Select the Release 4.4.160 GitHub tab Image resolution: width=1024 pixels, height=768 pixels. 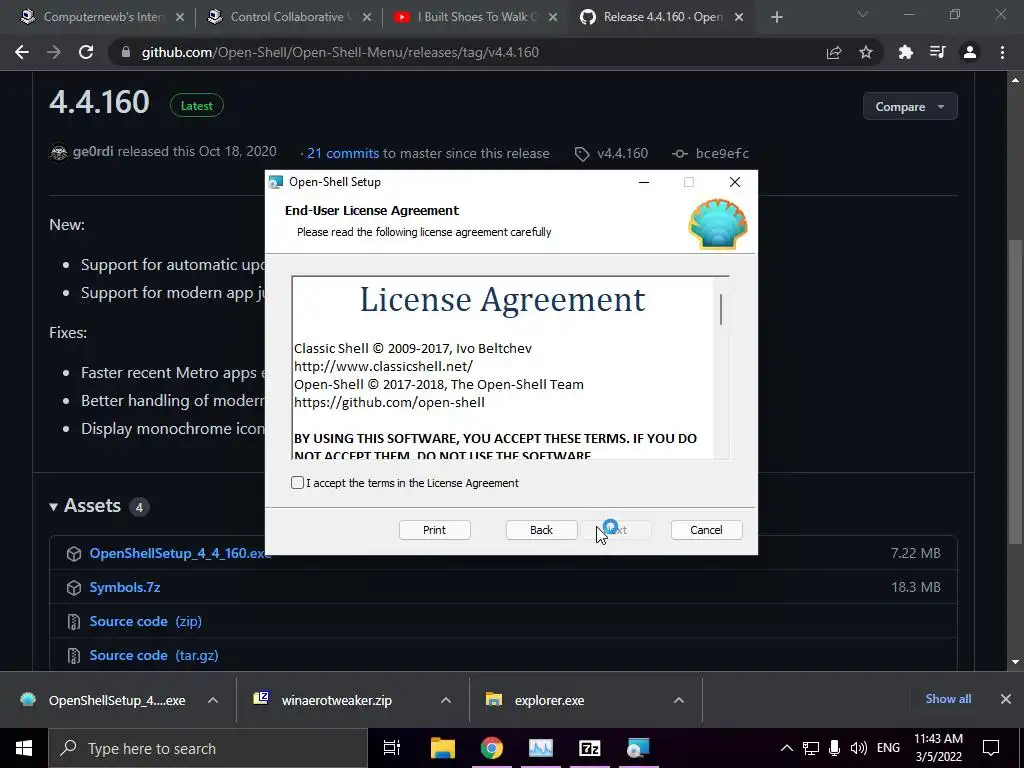[x=660, y=17]
